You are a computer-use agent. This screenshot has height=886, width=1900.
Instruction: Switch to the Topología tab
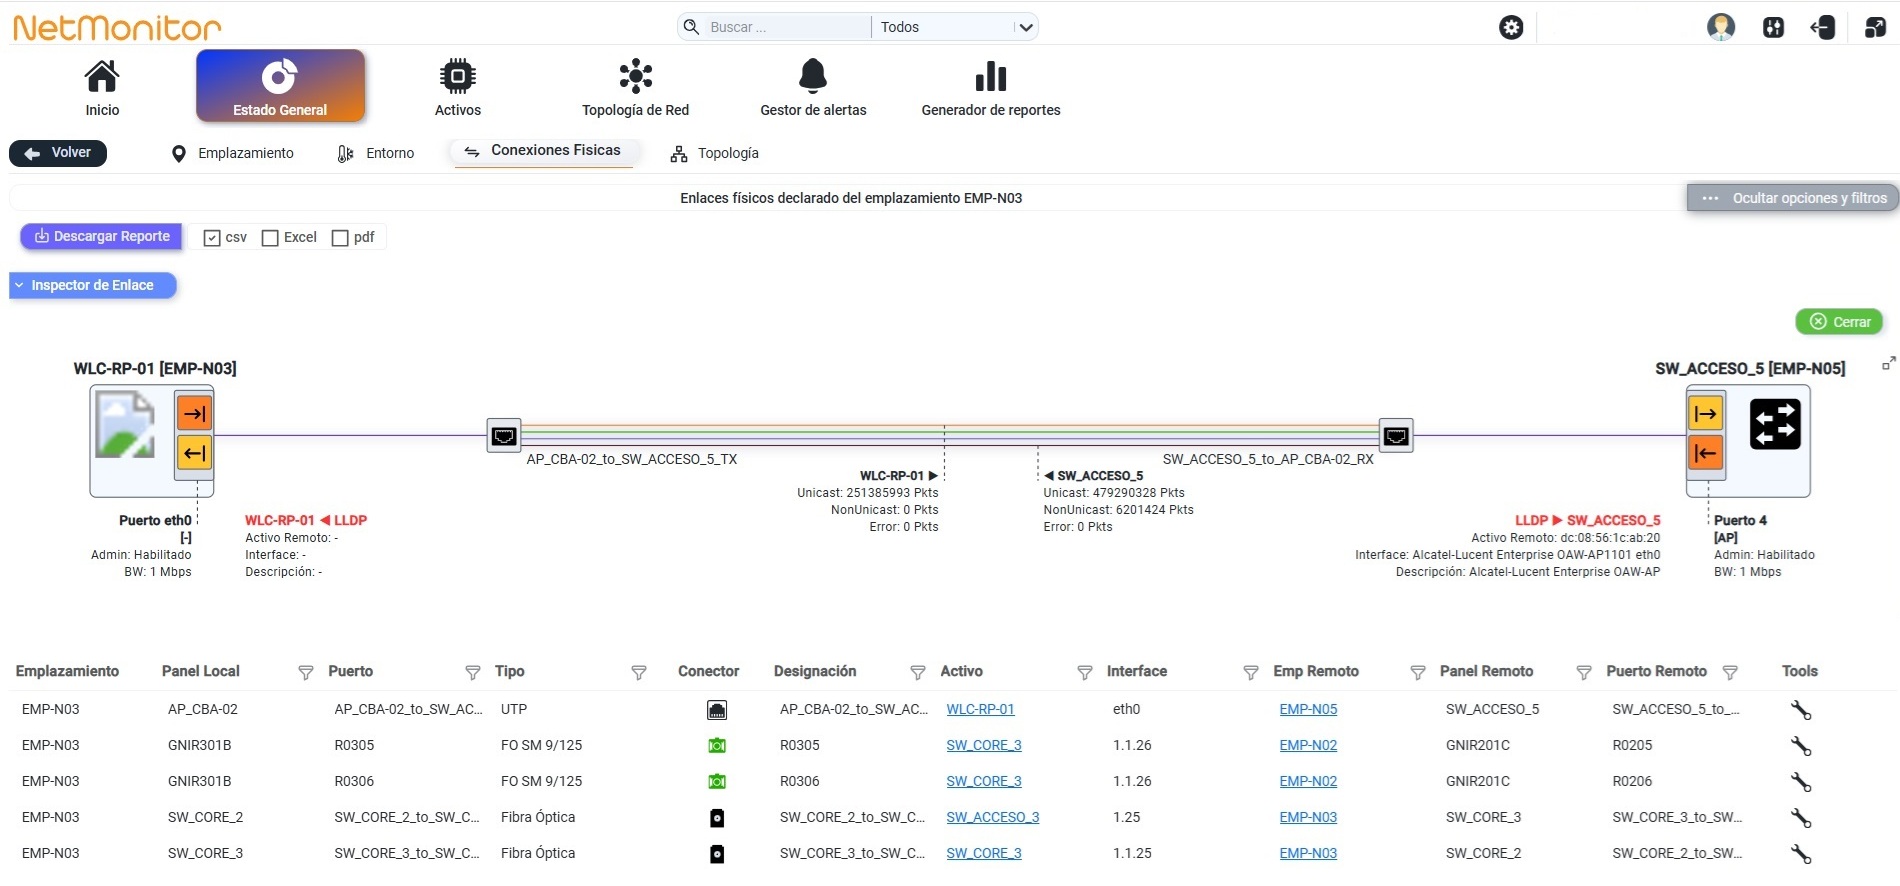tap(715, 153)
